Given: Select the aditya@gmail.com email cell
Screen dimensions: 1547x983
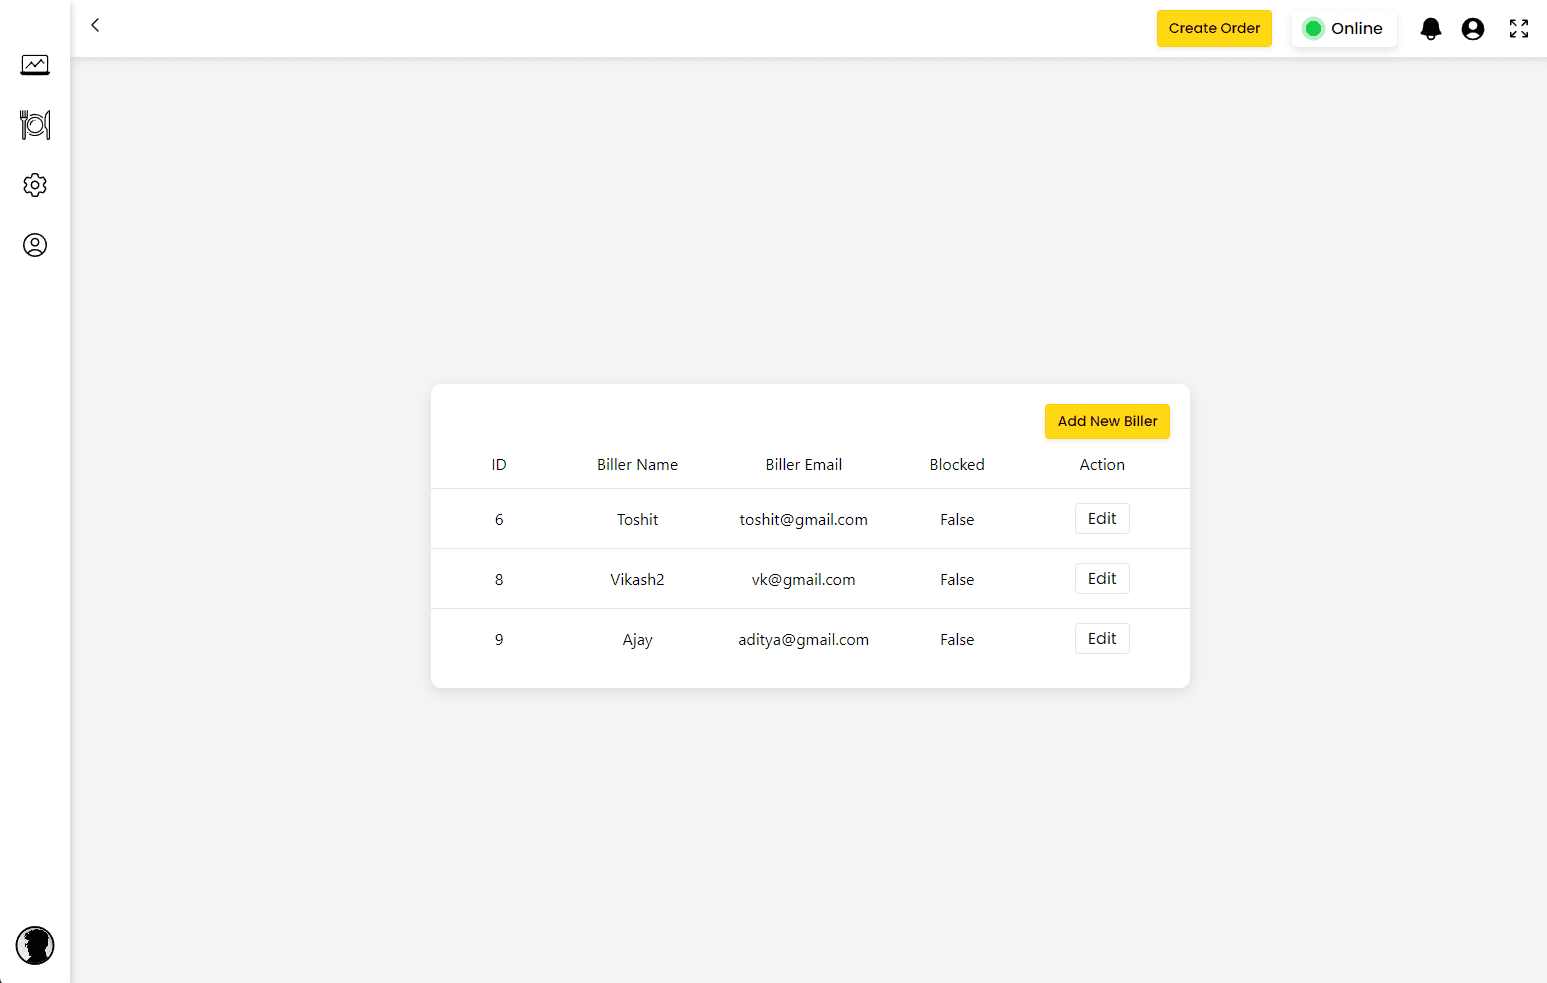Looking at the screenshot, I should point(803,640).
